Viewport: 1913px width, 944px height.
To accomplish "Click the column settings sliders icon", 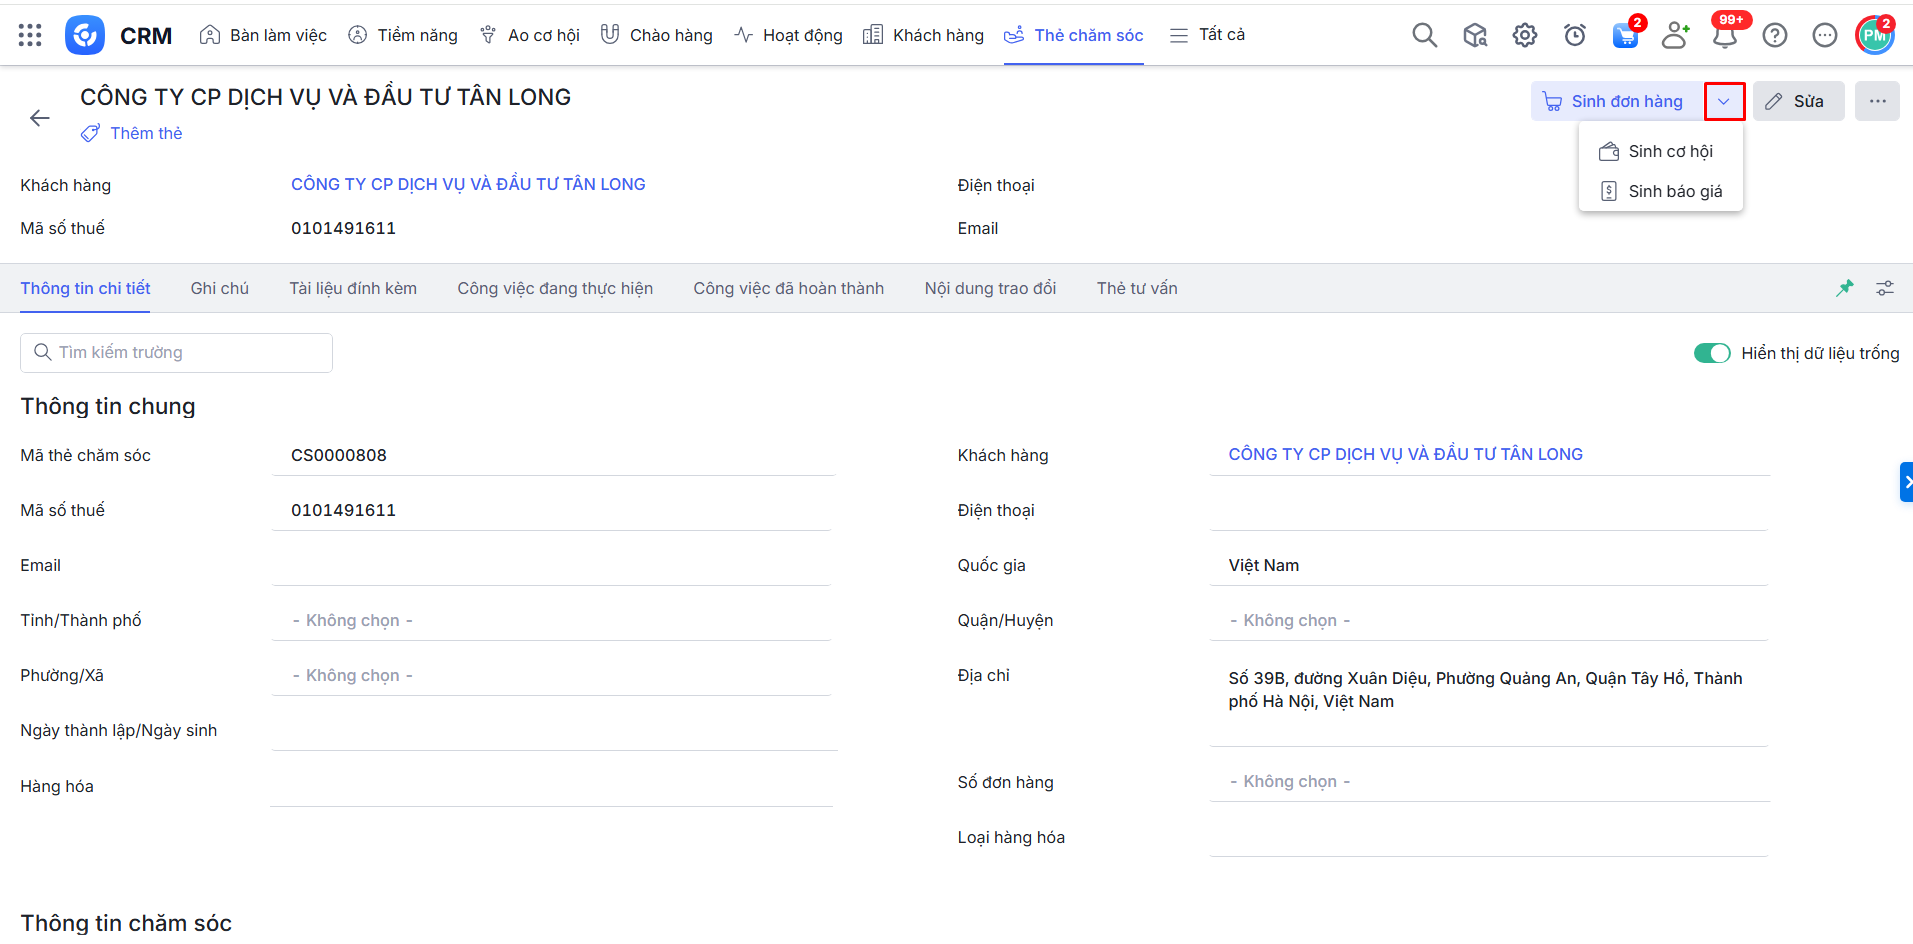I will pyautogui.click(x=1885, y=288).
